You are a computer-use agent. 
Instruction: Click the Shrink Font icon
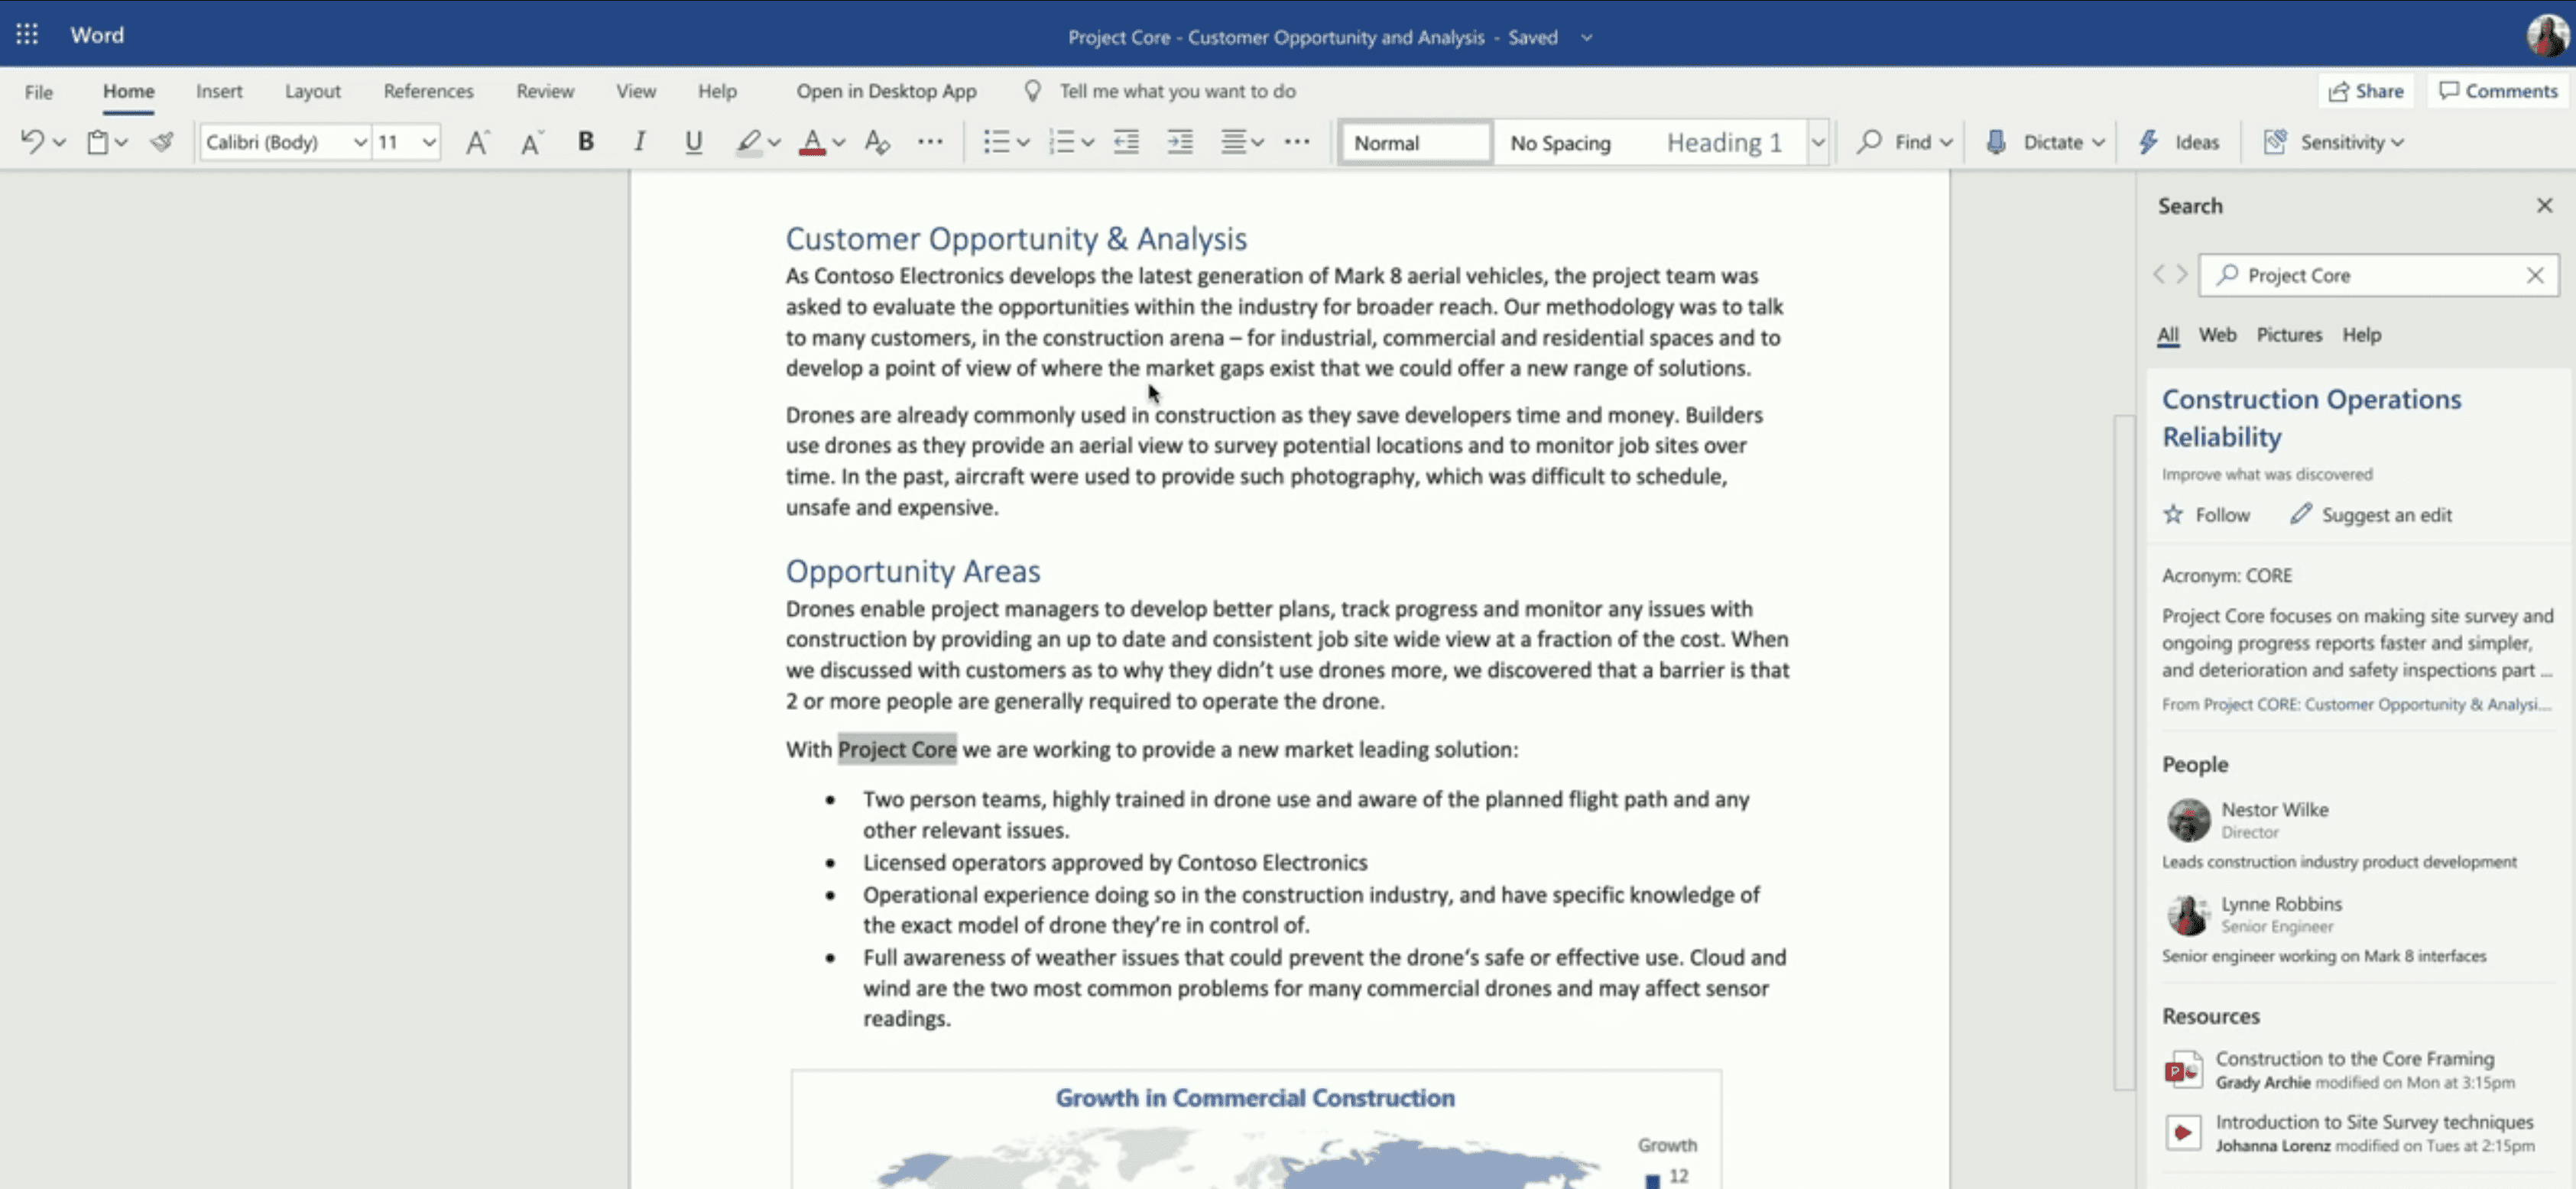click(x=531, y=142)
